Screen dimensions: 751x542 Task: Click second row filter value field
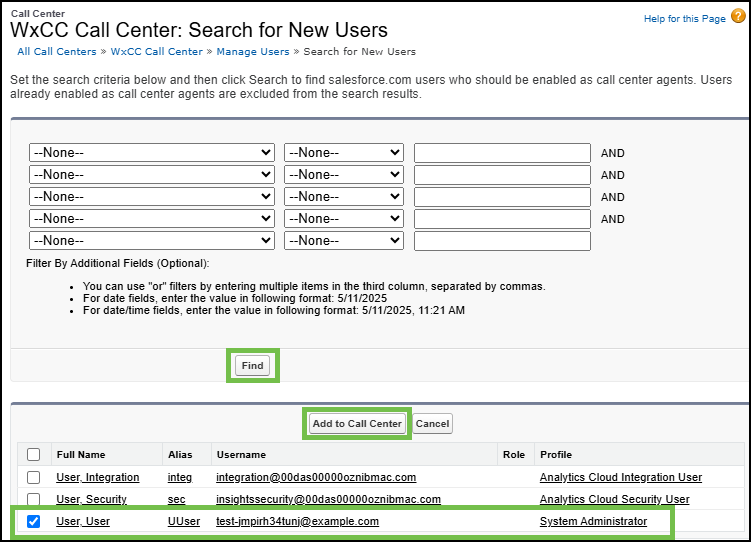(x=502, y=175)
